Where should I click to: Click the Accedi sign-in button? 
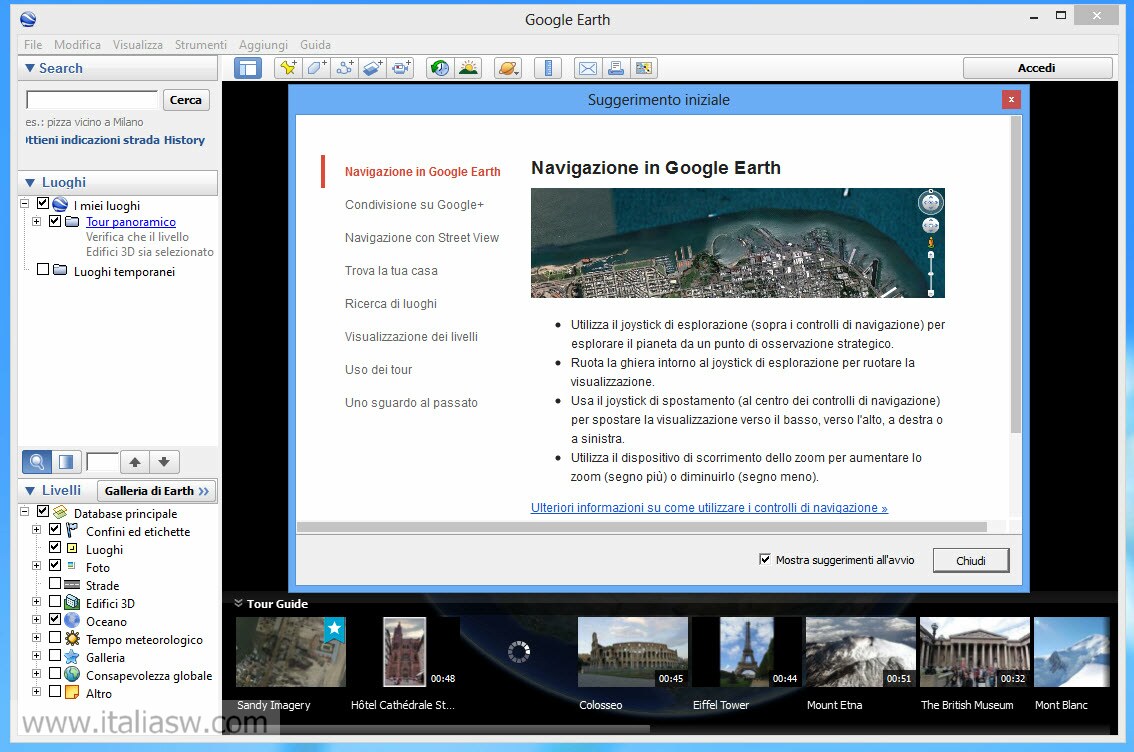point(1037,68)
